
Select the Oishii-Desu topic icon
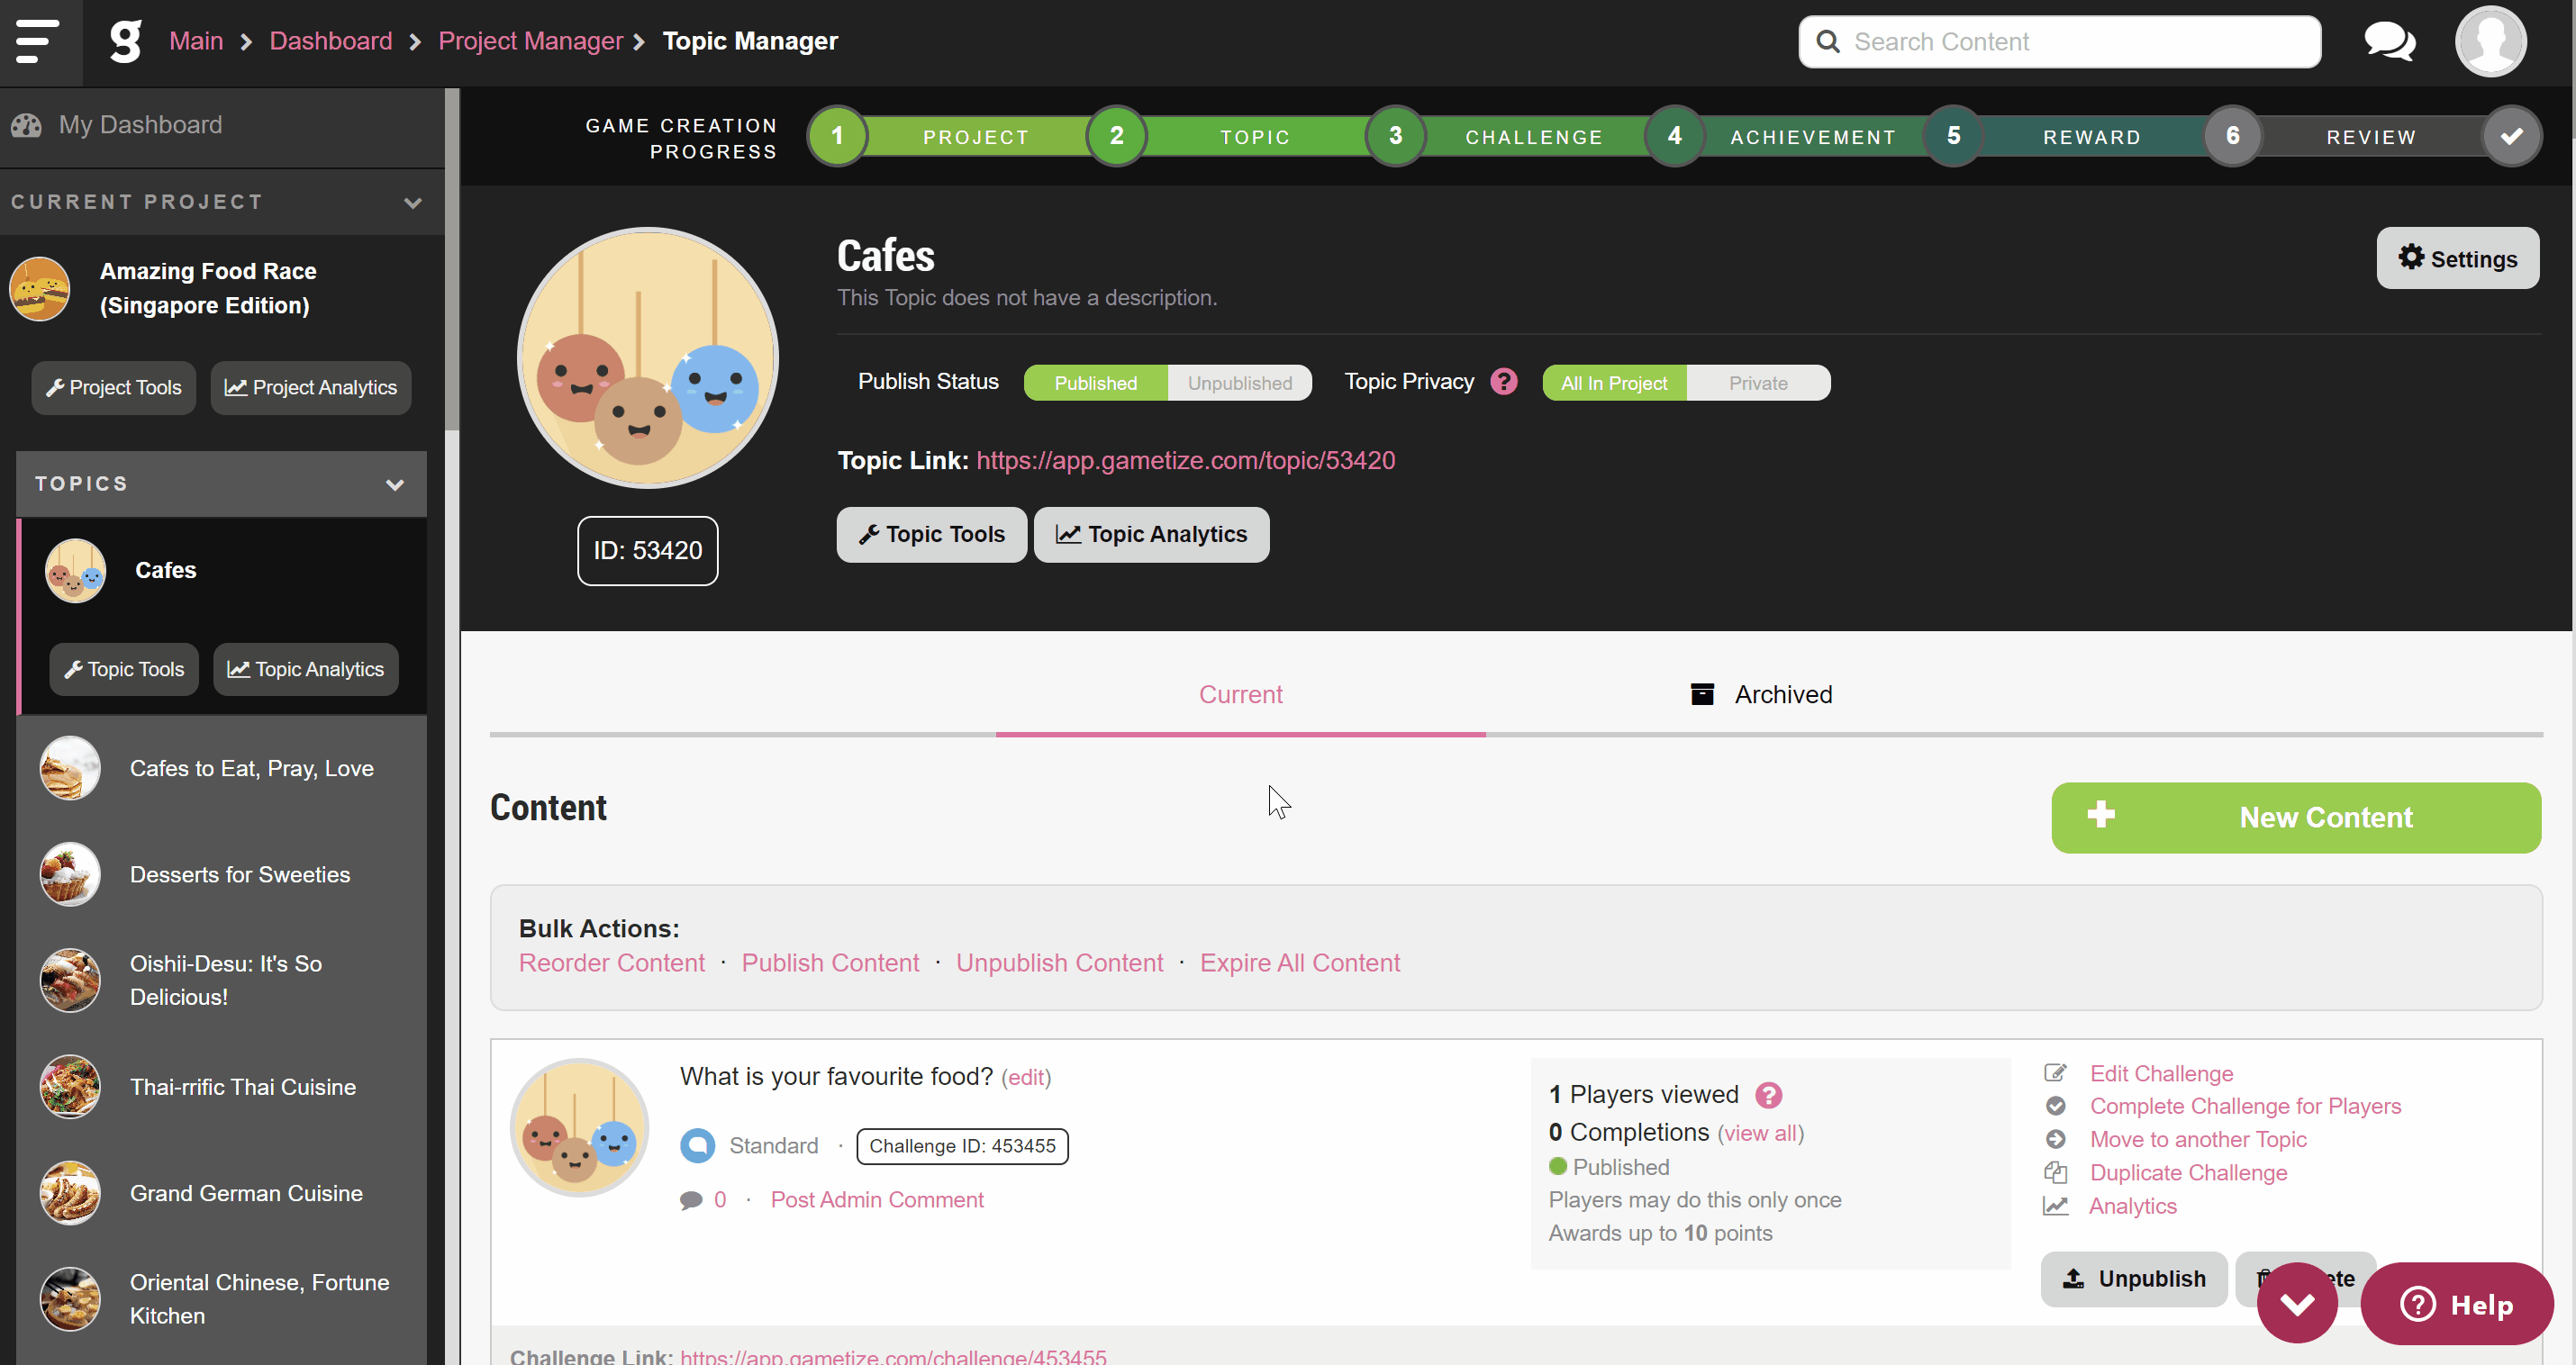click(70, 980)
